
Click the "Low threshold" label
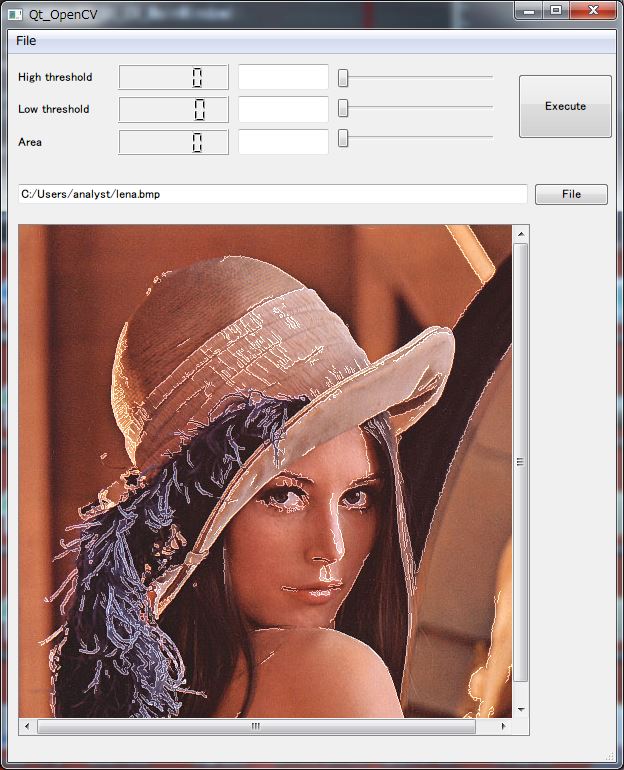pos(54,109)
